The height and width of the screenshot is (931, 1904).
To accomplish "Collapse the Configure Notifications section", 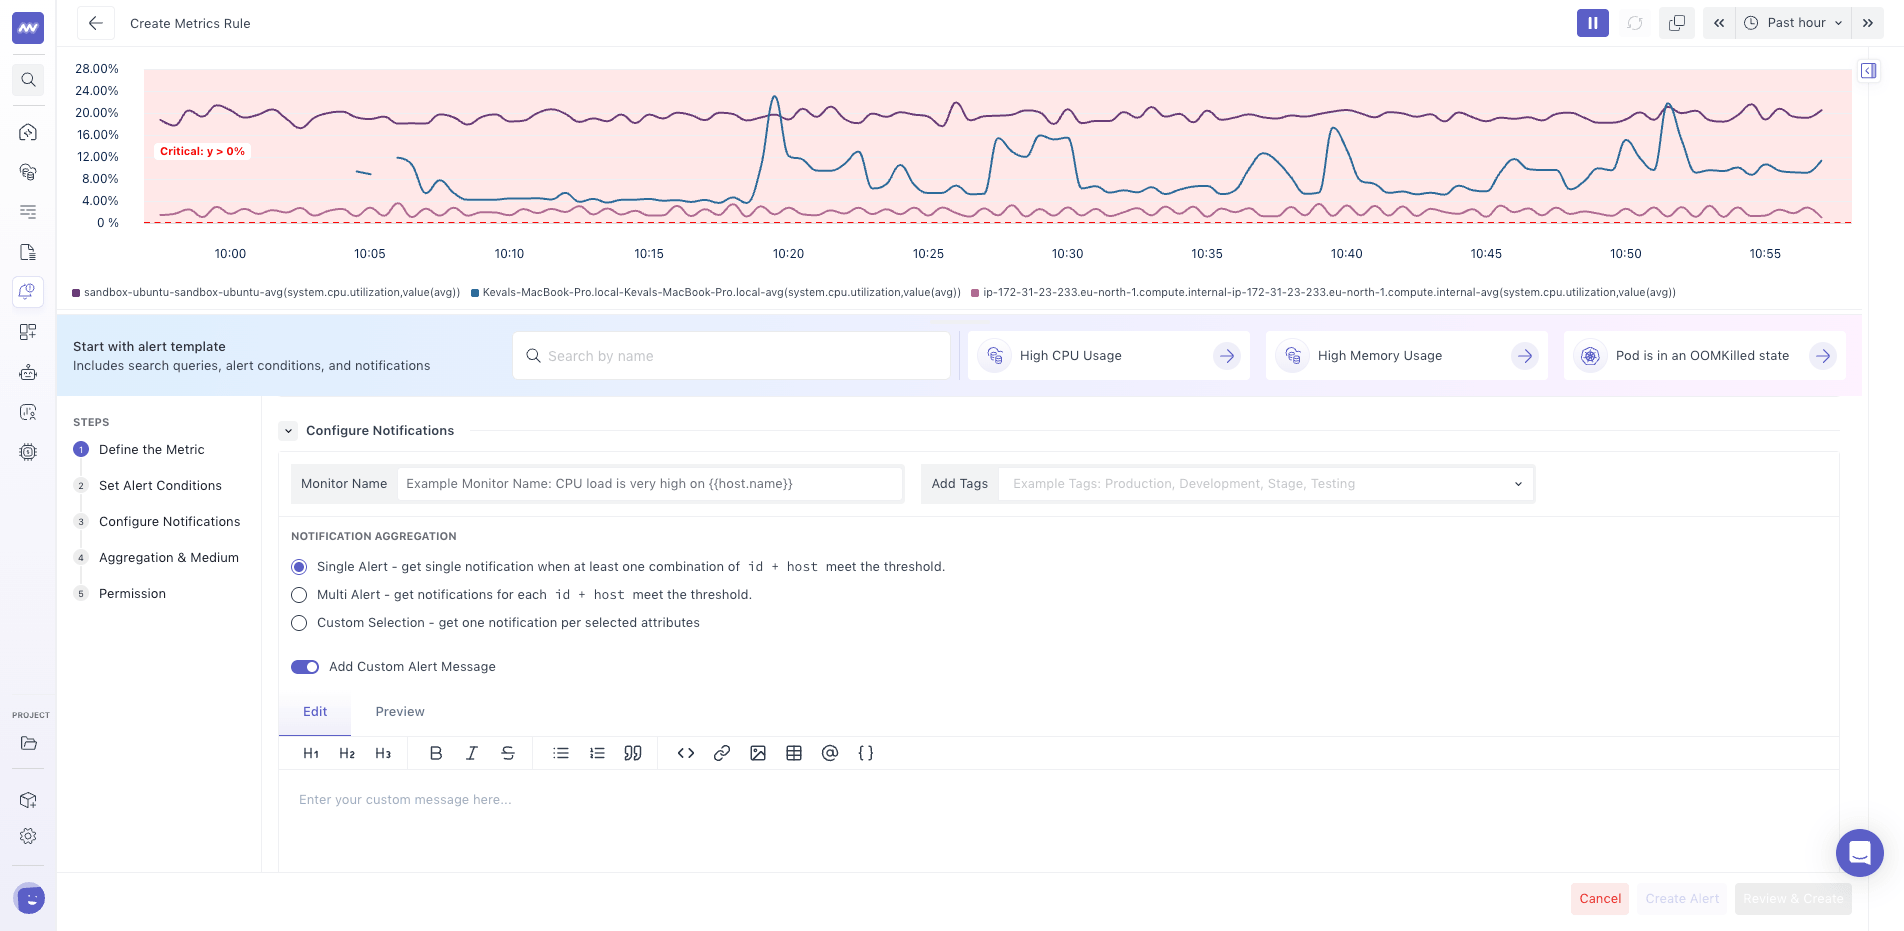I will point(288,431).
